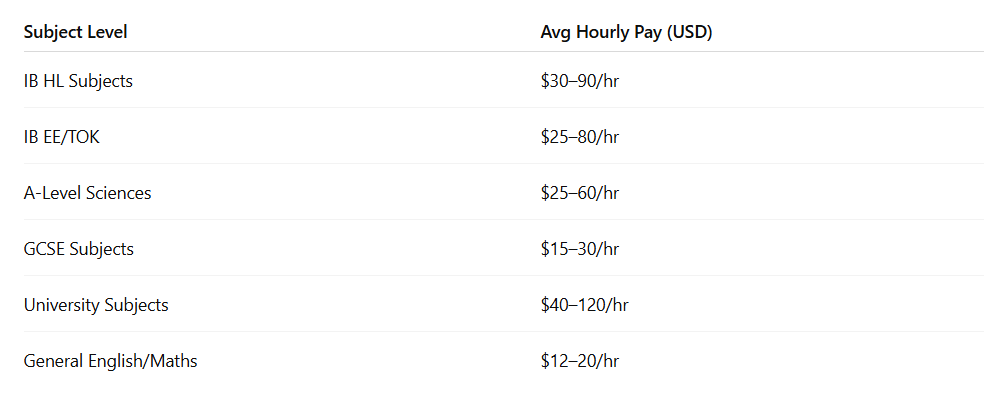The width and height of the screenshot is (986, 413).
Task: Click the $30–90/hr pay value
Action: pyautogui.click(x=580, y=81)
